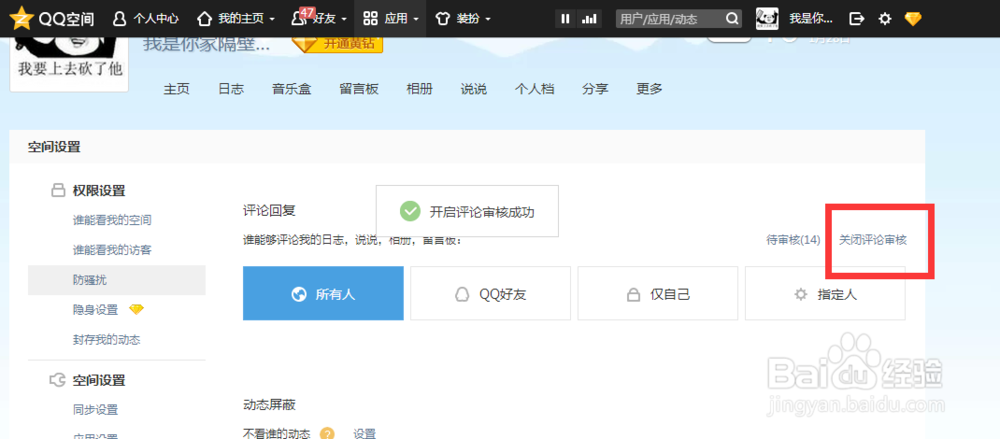
Task: Click the yellow diamond icon in top bar
Action: [912, 18]
